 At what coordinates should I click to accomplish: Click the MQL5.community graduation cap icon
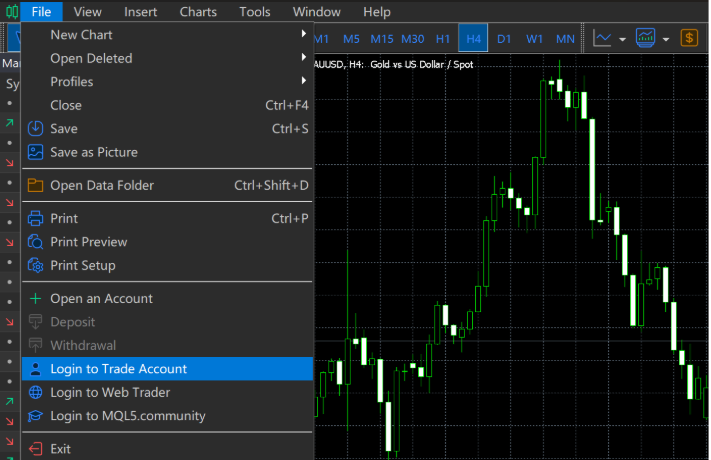tap(35, 416)
